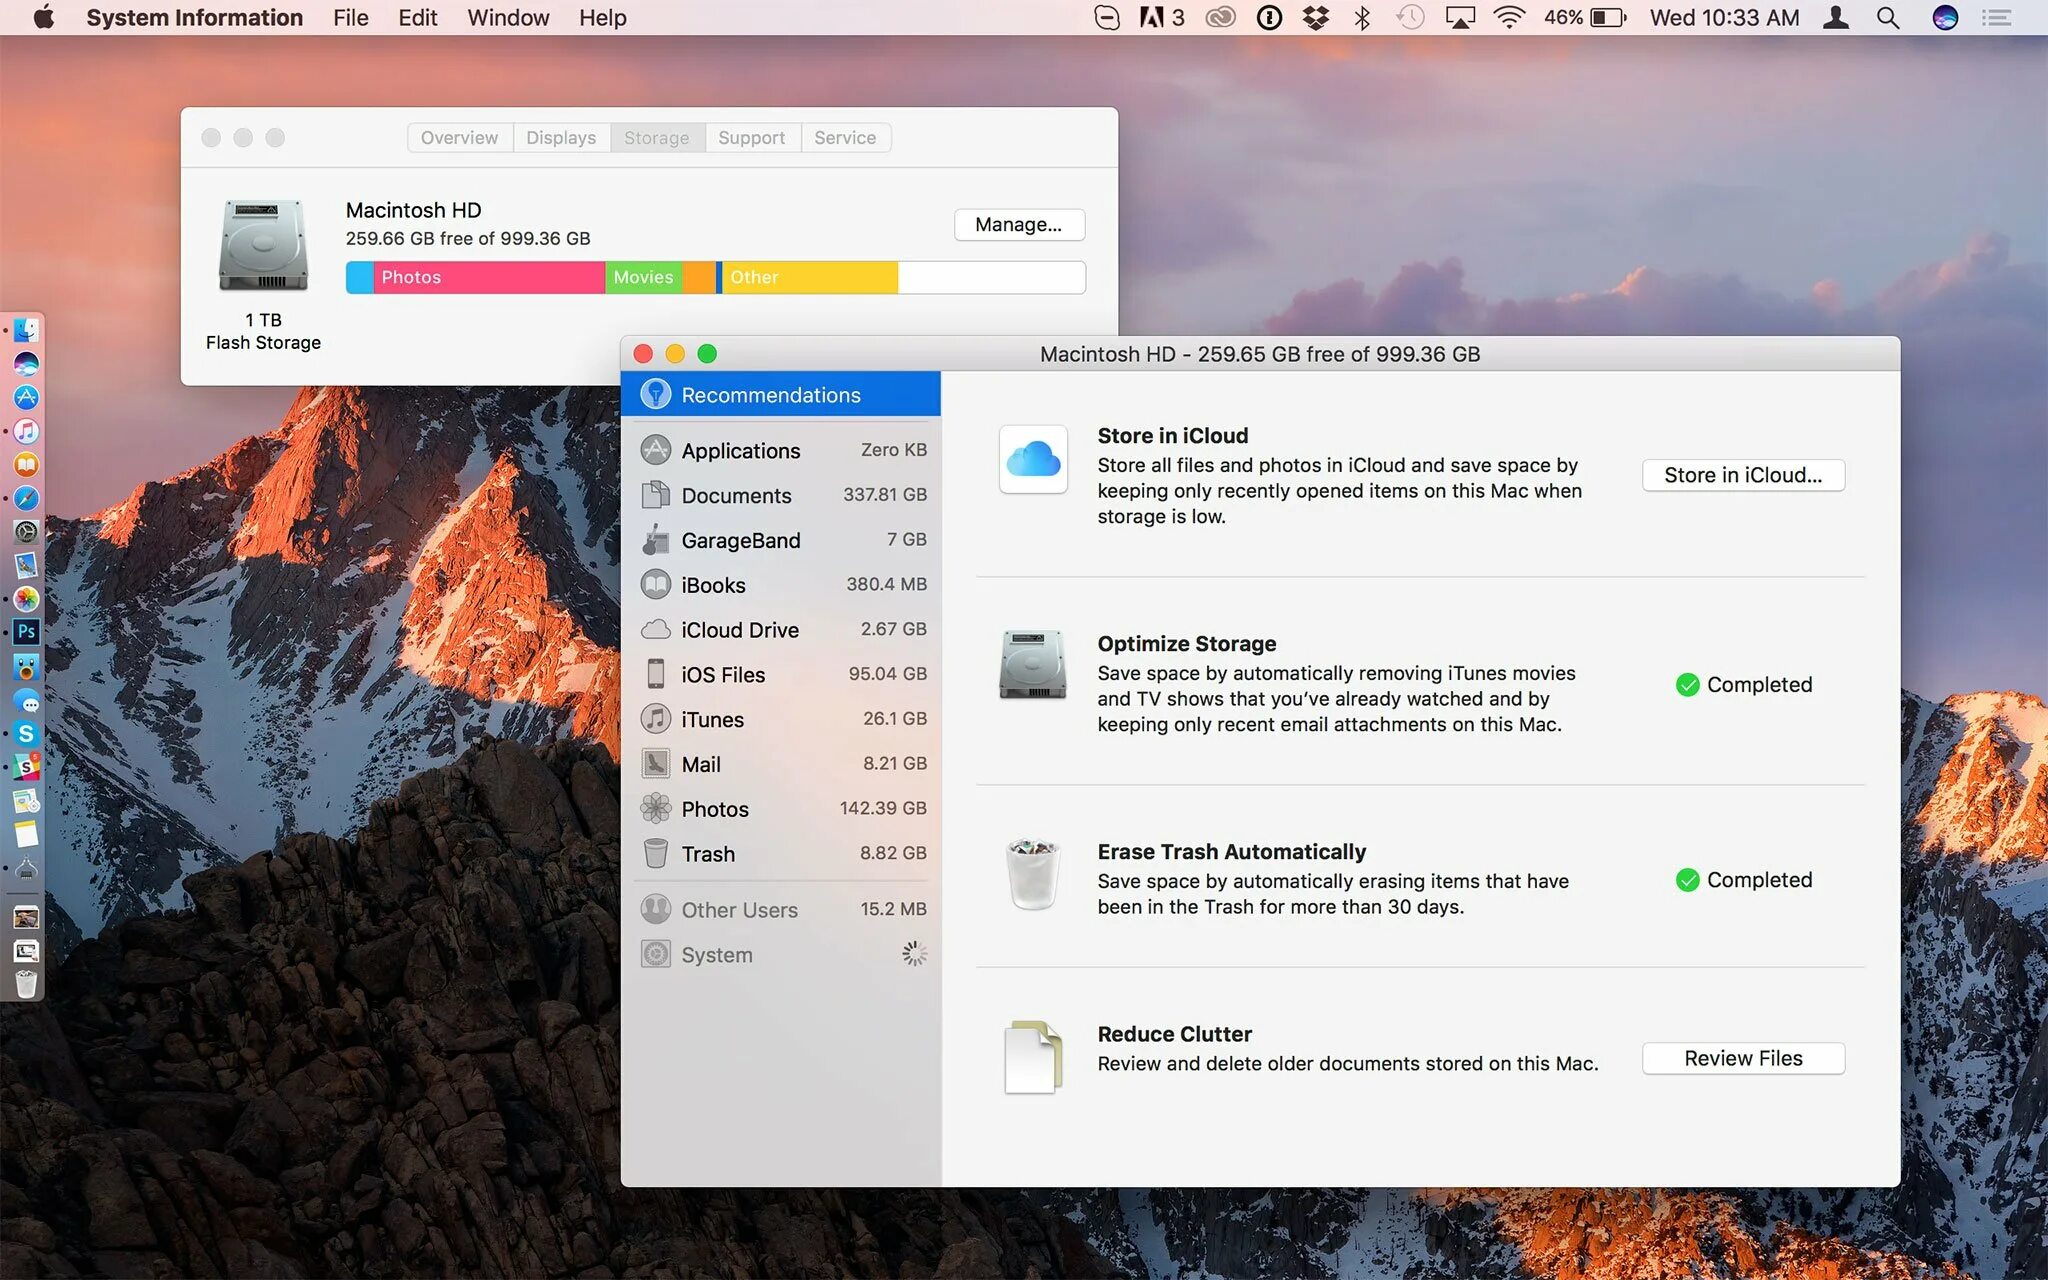Open the Mail storage category

coord(700,765)
